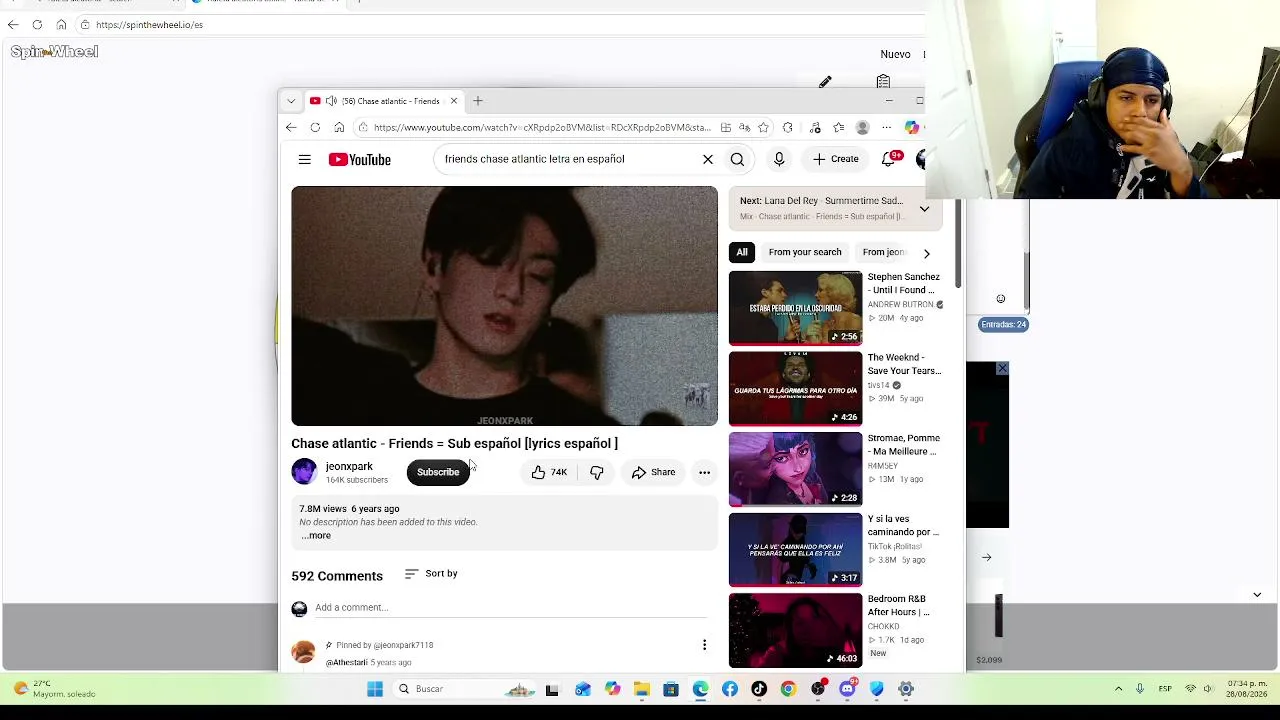The image size is (1280, 720).
Task: Like the Chase Atlantic video
Action: click(x=548, y=472)
